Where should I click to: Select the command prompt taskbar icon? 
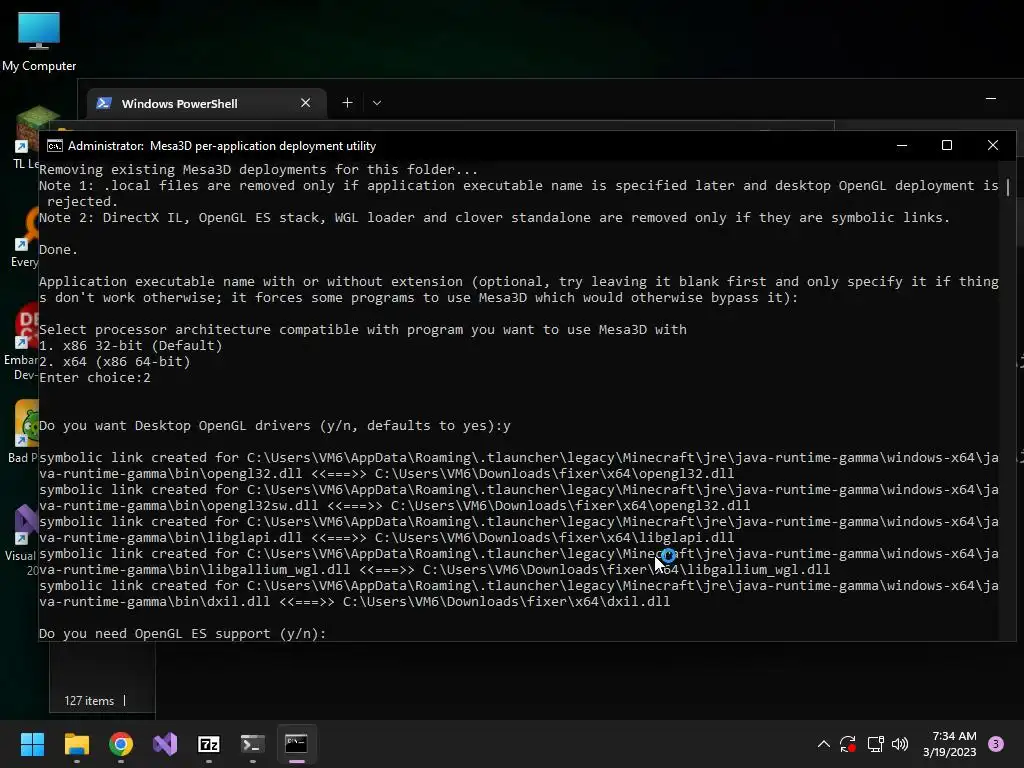(x=296, y=744)
